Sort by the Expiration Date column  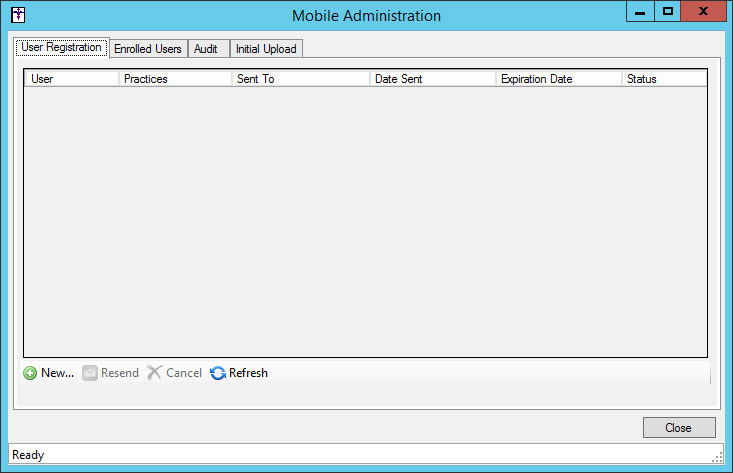tap(558, 79)
